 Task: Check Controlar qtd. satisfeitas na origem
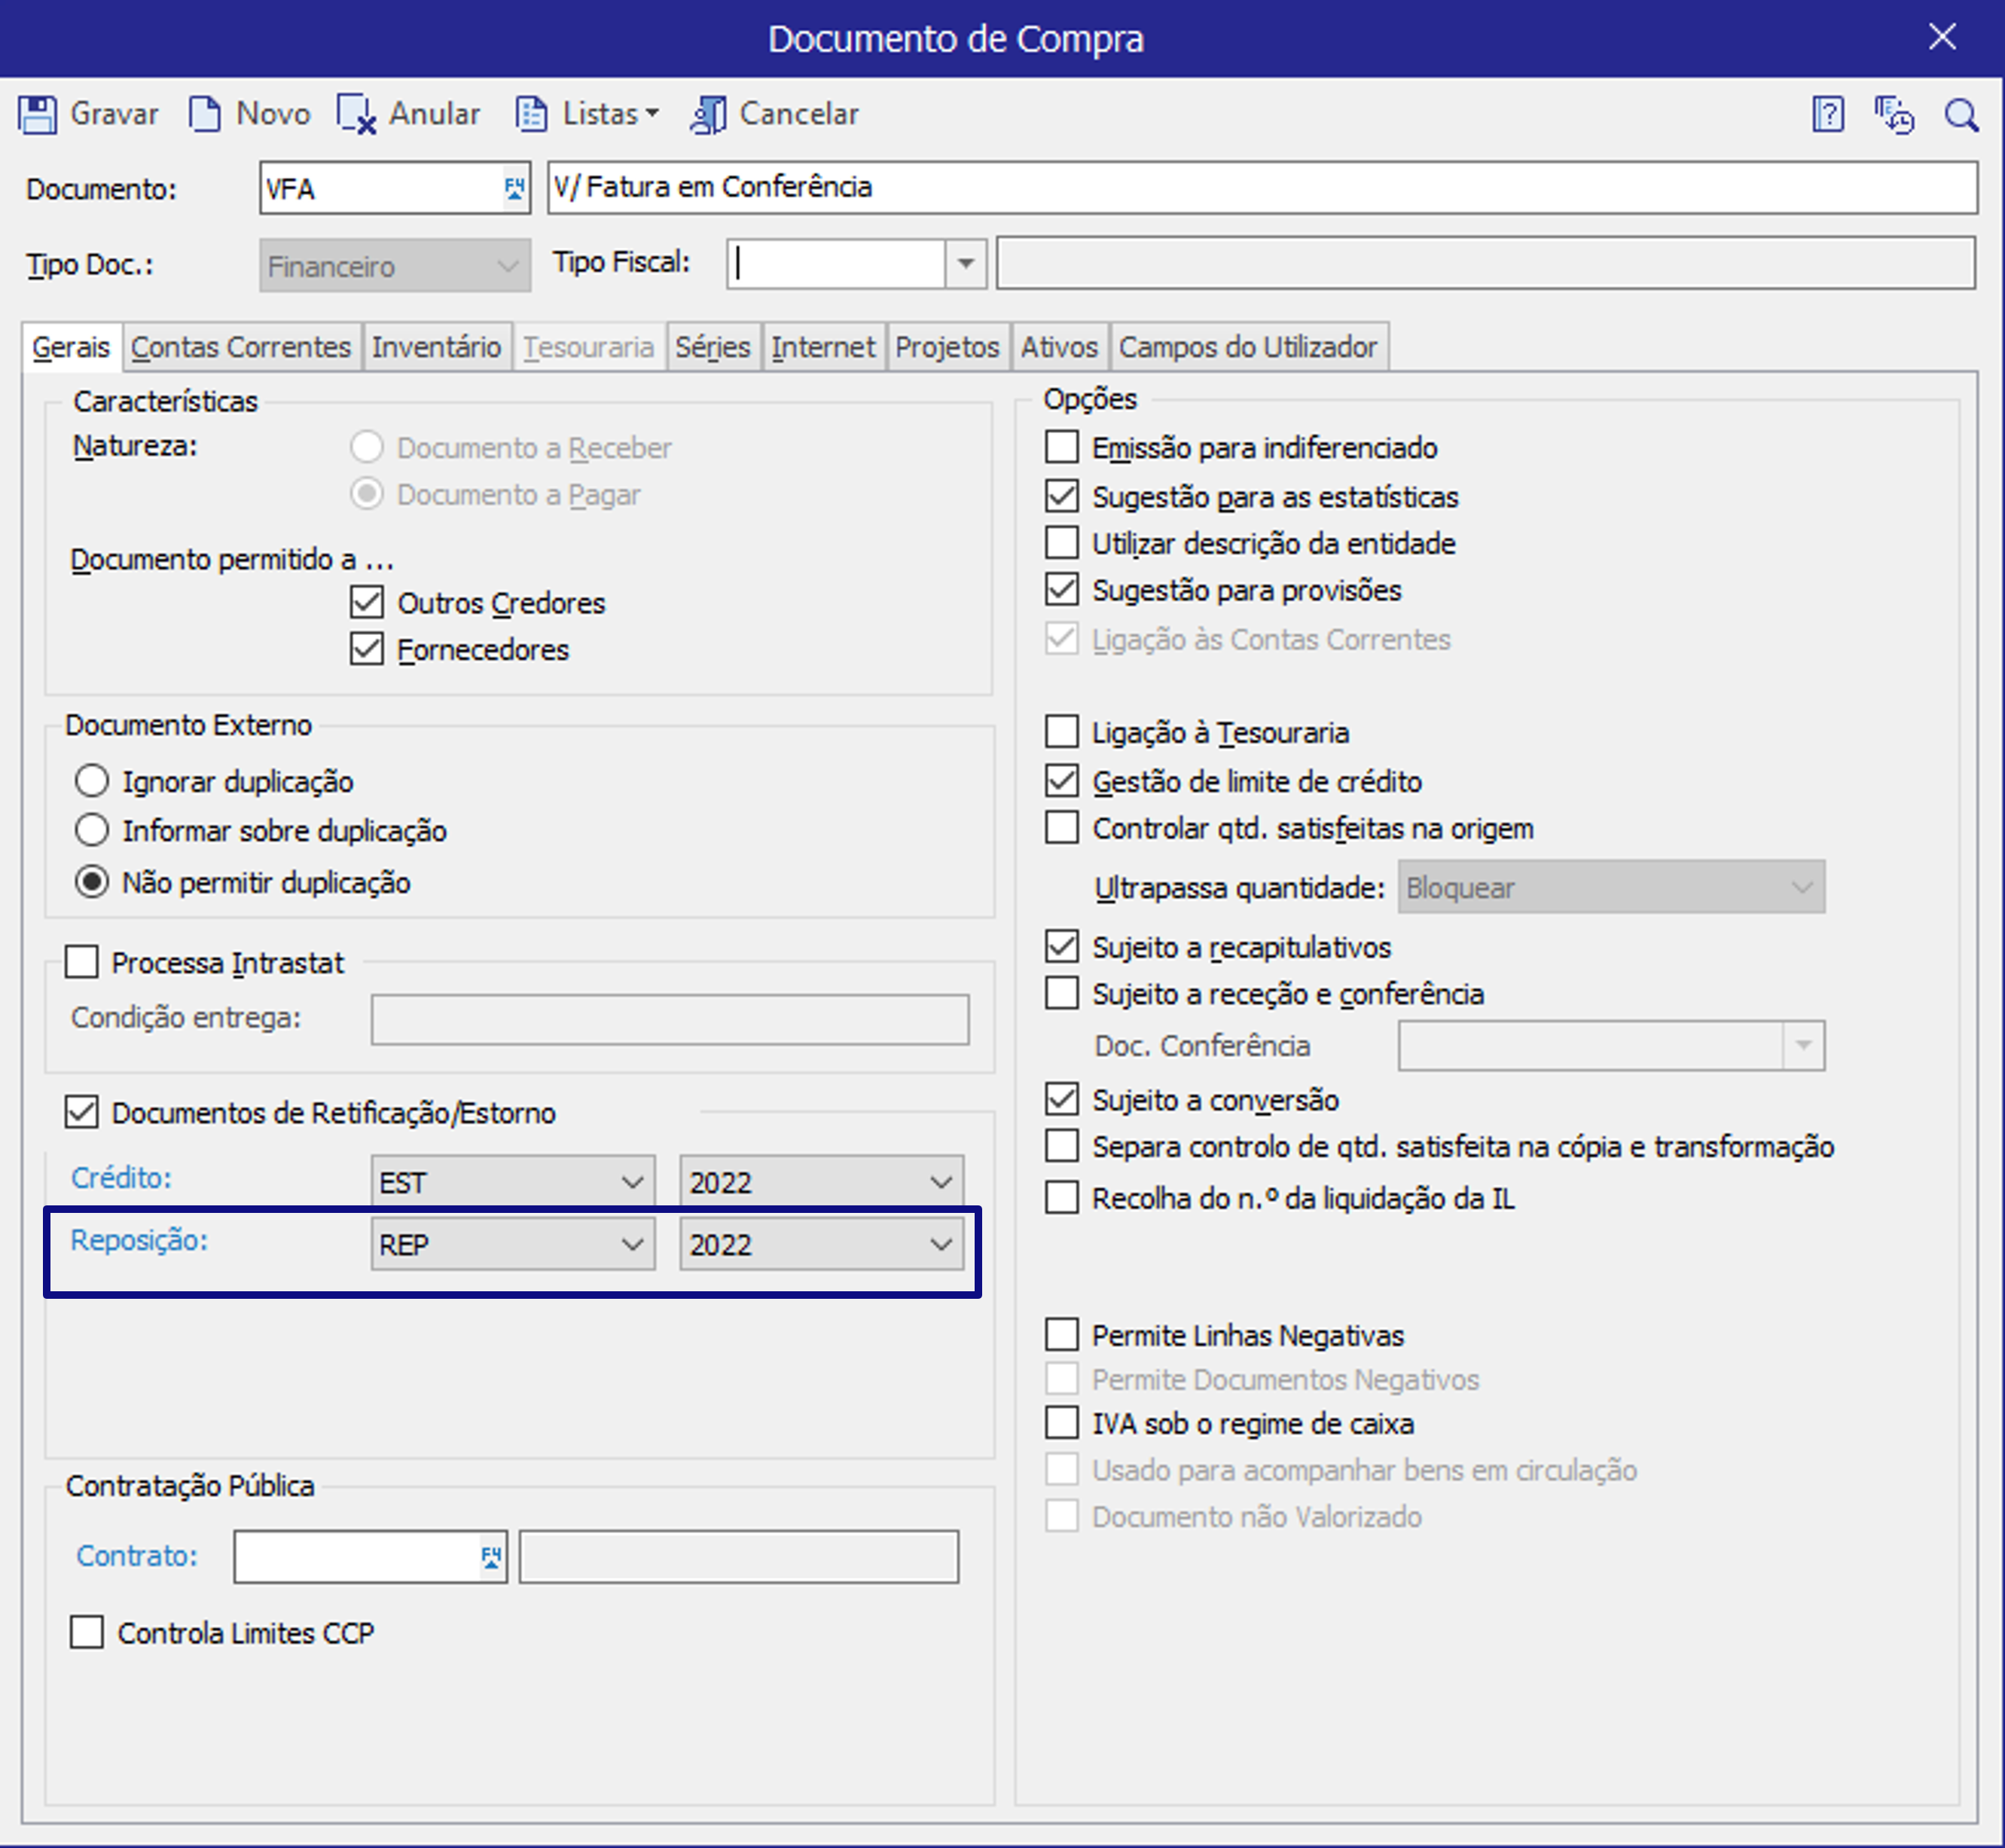1062,828
